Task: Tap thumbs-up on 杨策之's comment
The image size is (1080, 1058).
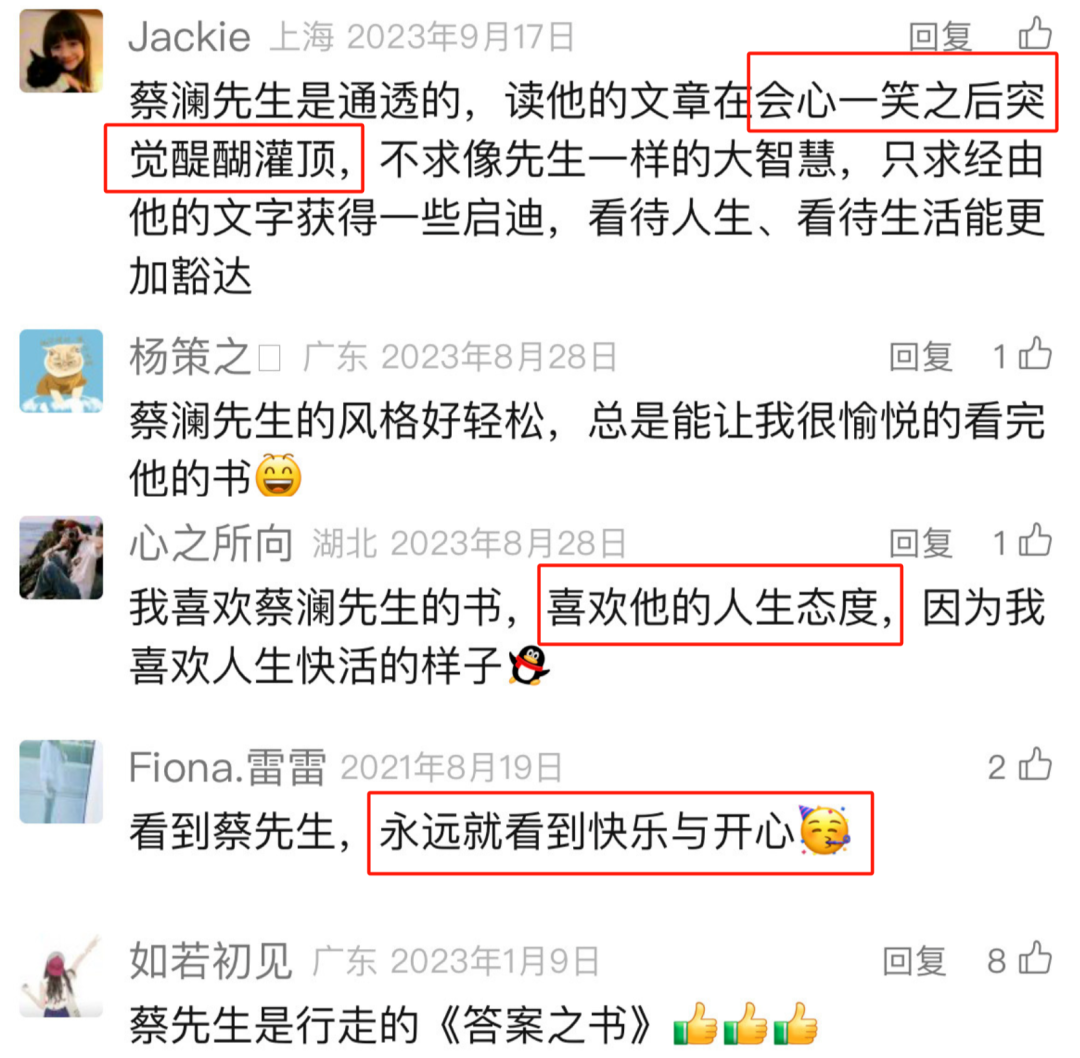Action: (x=1035, y=355)
